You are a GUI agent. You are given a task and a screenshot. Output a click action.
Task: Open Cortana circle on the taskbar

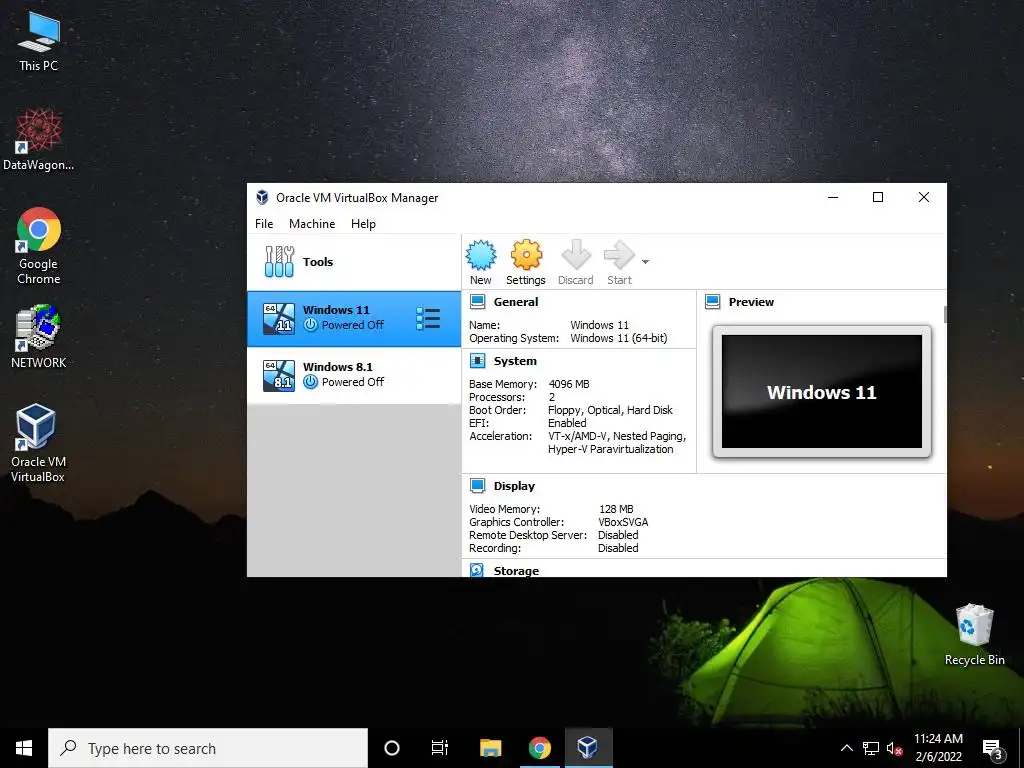[x=392, y=748]
